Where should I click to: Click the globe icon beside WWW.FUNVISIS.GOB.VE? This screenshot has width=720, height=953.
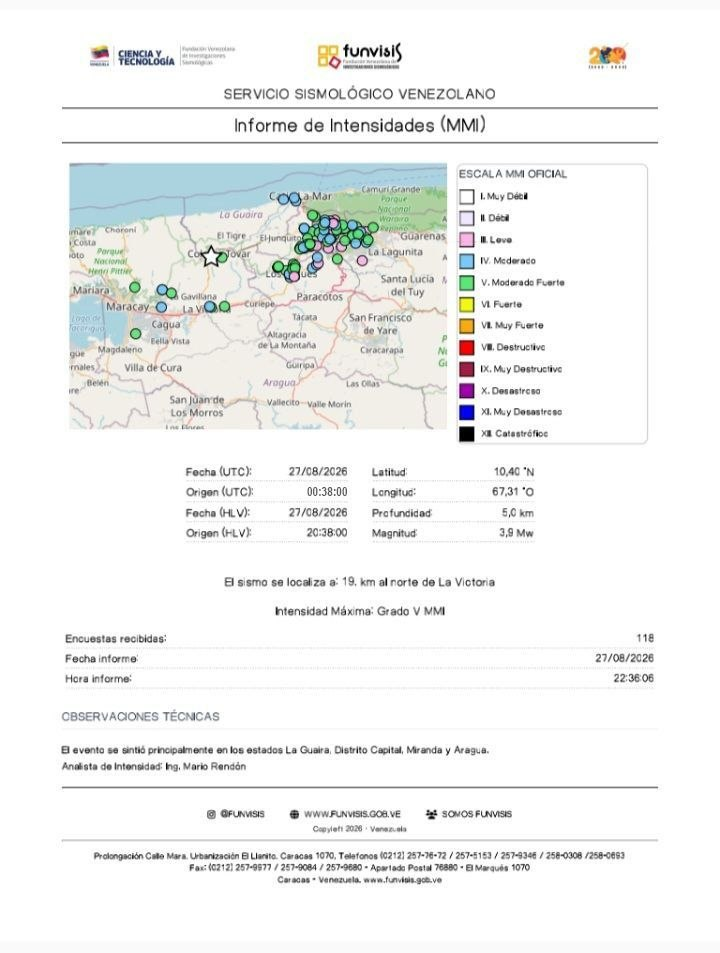click(x=294, y=814)
